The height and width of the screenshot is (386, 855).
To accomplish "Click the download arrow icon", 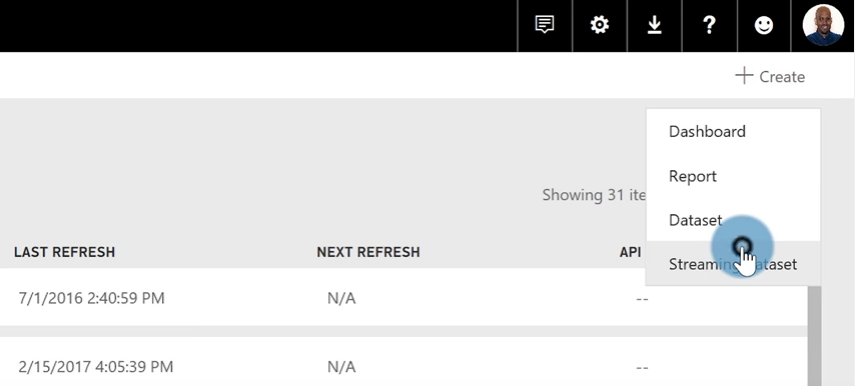I will (654, 25).
